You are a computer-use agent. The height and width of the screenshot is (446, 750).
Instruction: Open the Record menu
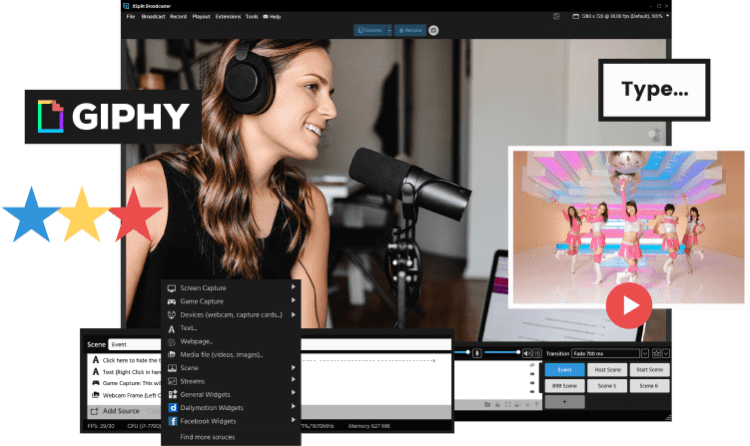[178, 16]
